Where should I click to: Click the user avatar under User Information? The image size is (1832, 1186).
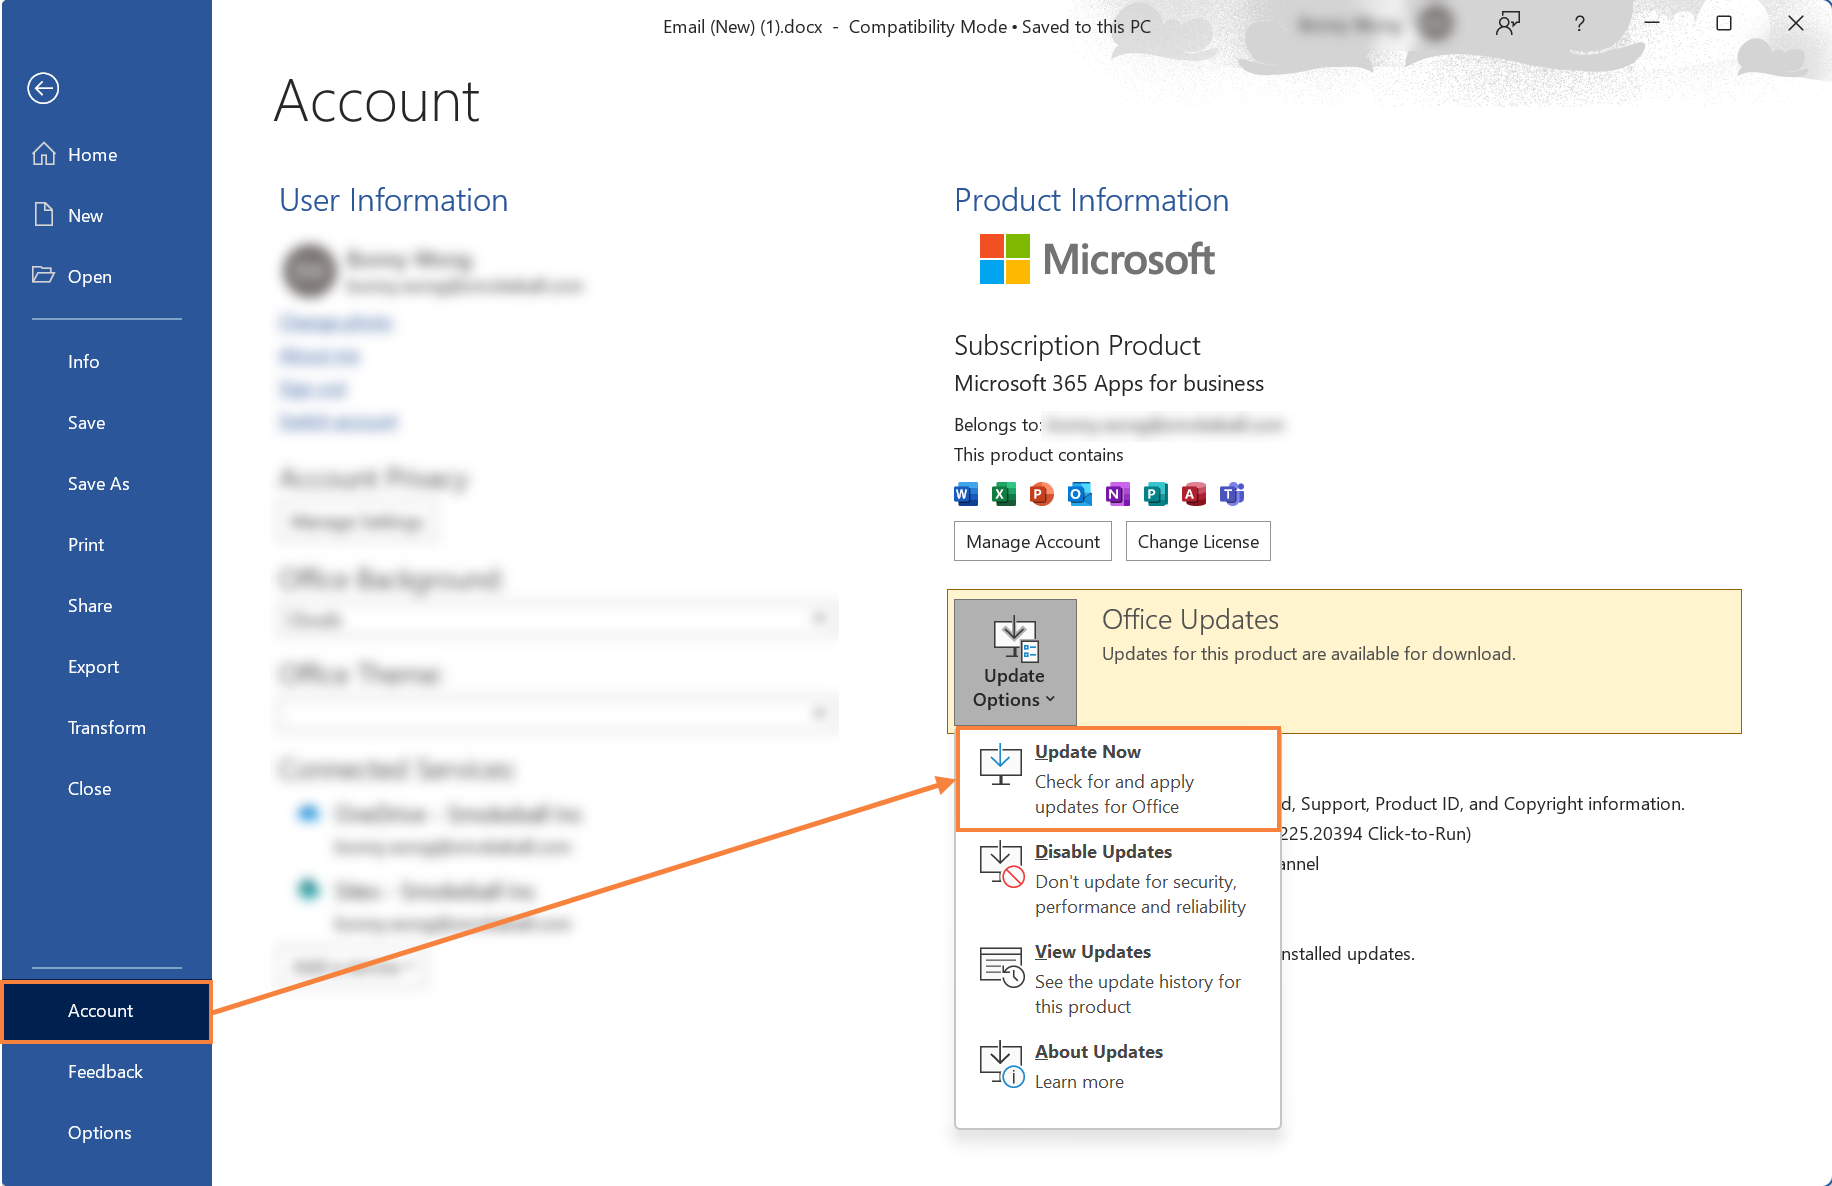click(310, 270)
